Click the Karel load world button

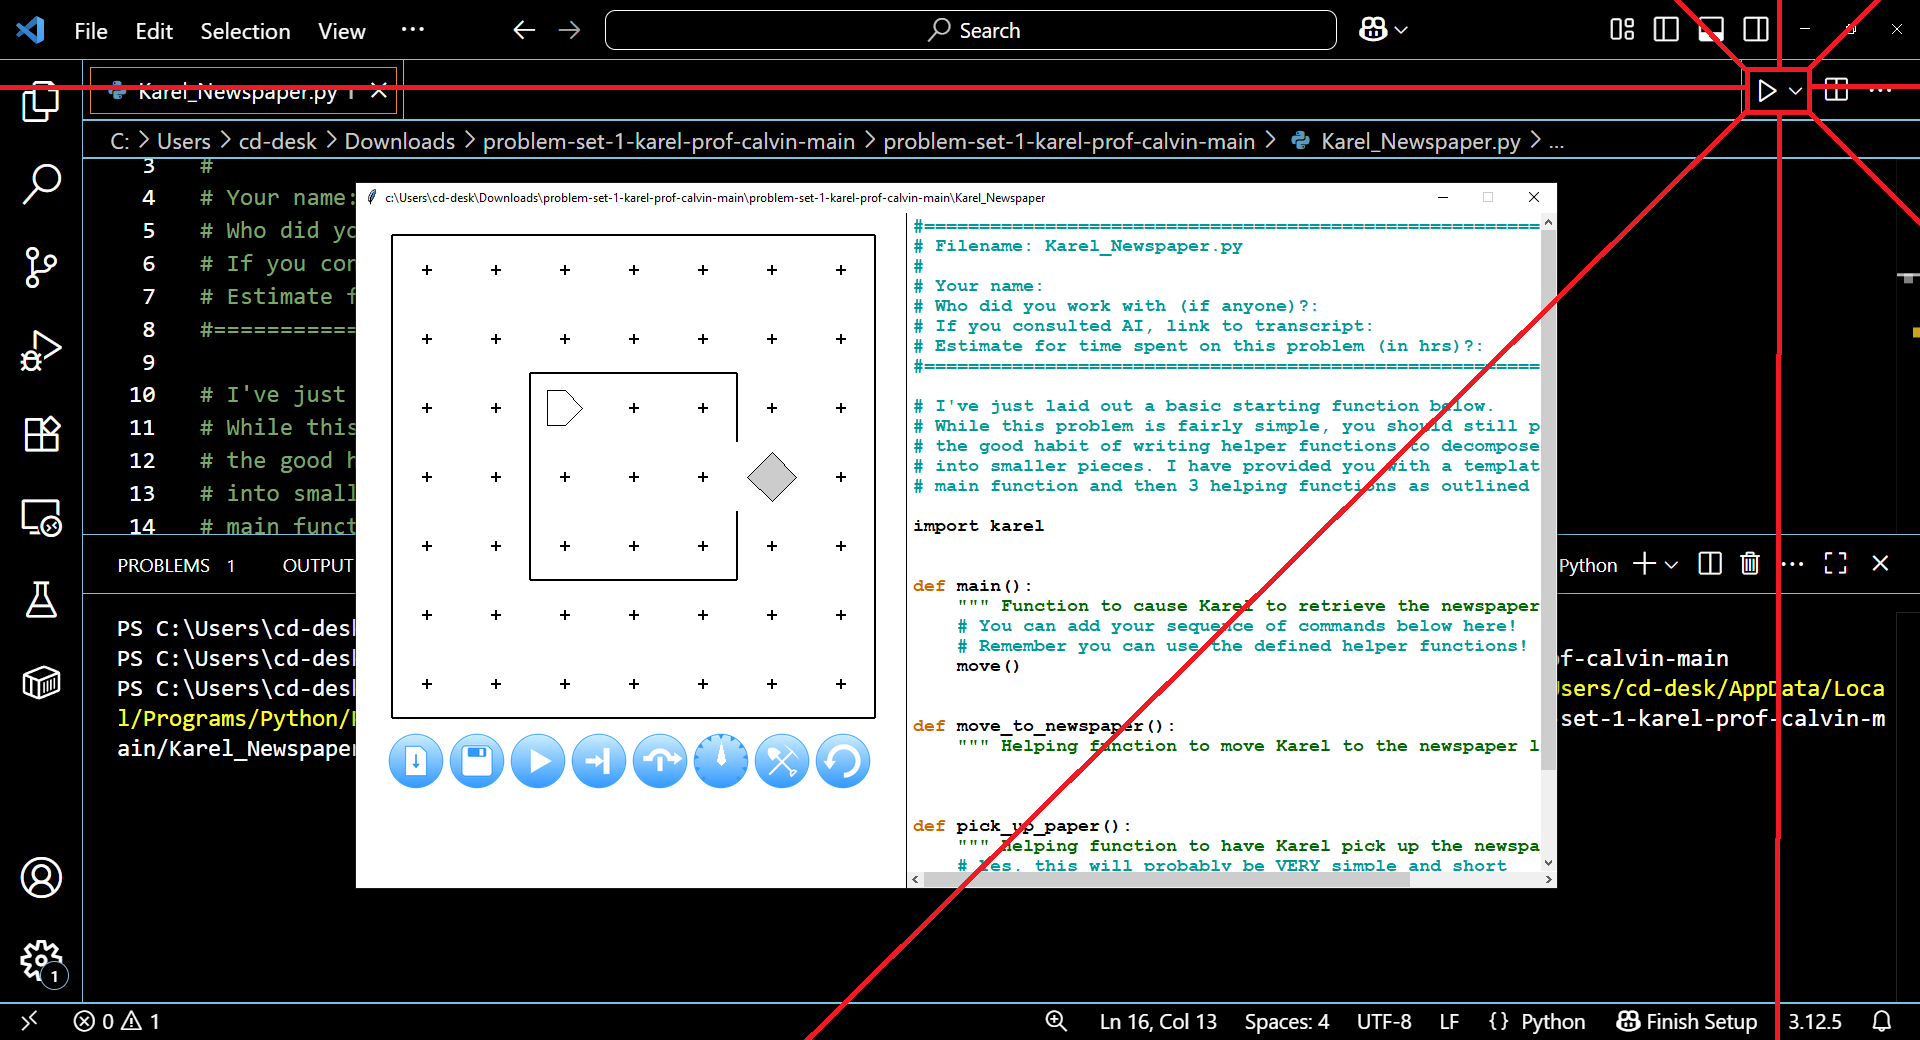pos(416,761)
